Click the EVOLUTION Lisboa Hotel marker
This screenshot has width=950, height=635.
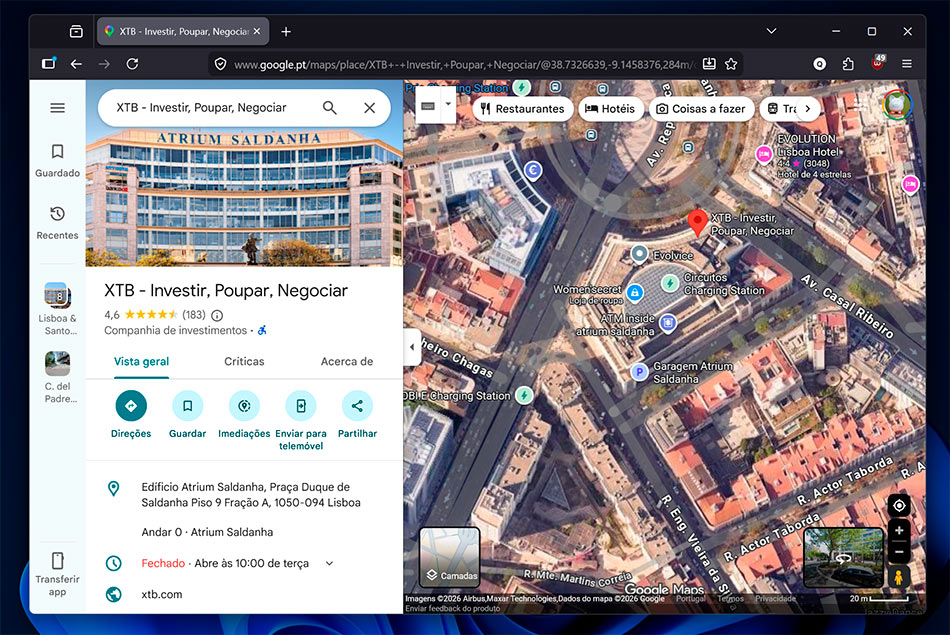(x=763, y=154)
